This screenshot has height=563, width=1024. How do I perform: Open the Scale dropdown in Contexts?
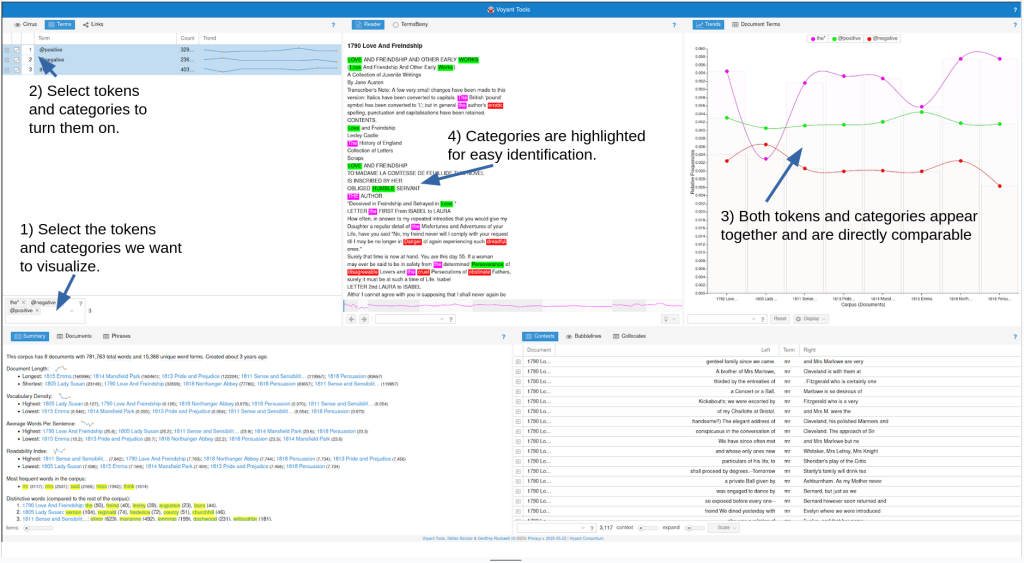(x=724, y=528)
